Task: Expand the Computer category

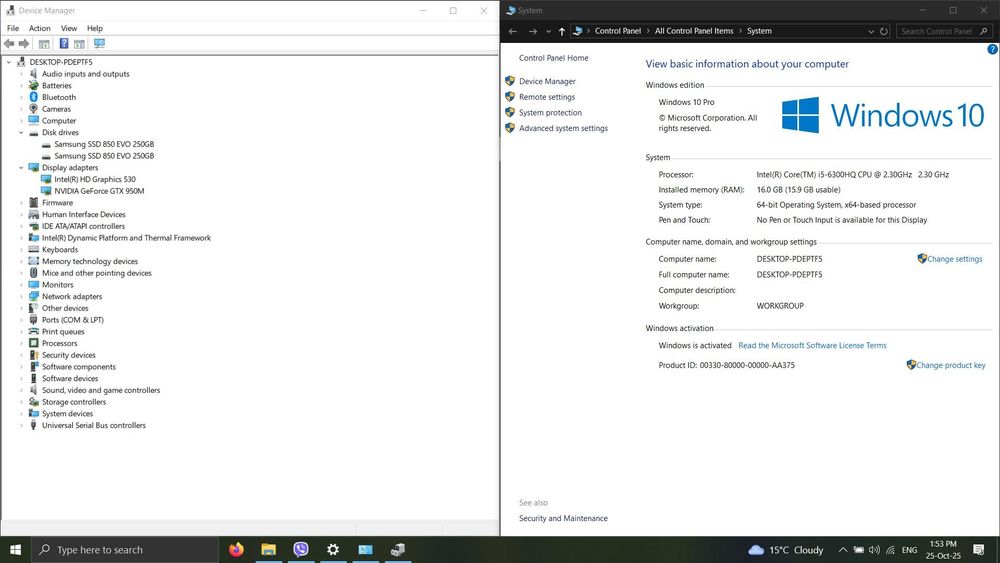Action: tap(21, 121)
